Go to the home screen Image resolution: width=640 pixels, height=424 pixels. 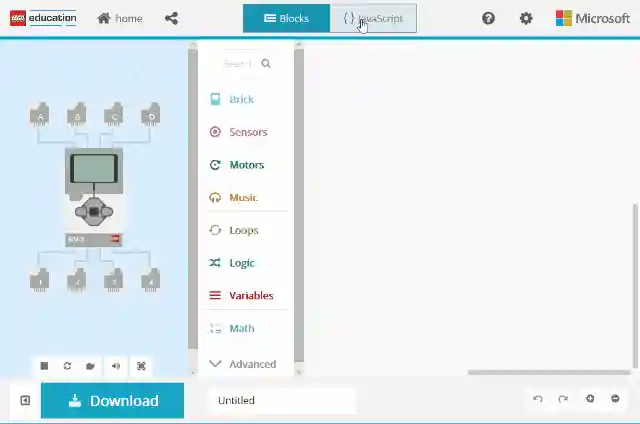click(120, 18)
